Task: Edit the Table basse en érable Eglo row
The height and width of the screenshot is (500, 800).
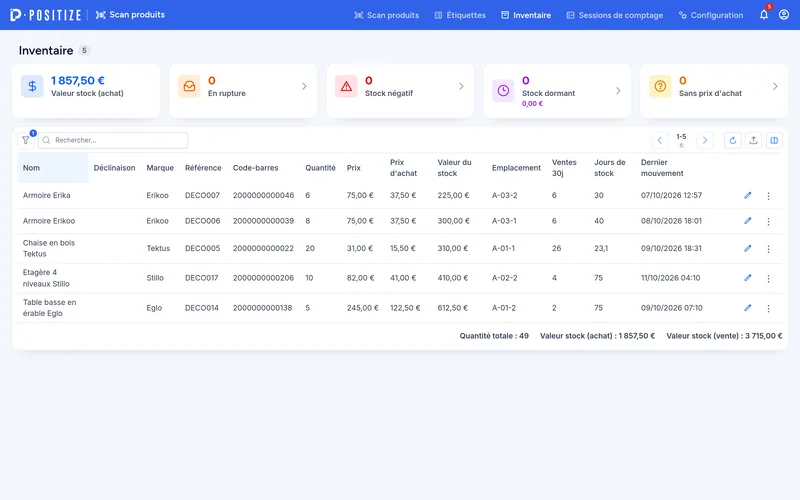Action: pos(747,308)
